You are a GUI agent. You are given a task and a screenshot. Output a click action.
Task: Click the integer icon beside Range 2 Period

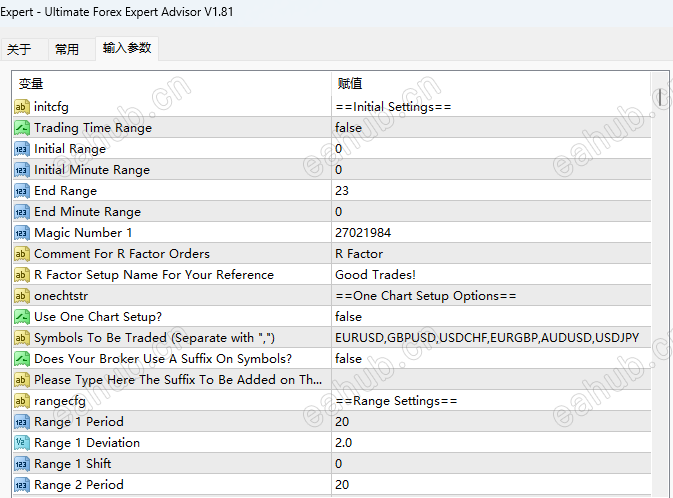point(21,485)
